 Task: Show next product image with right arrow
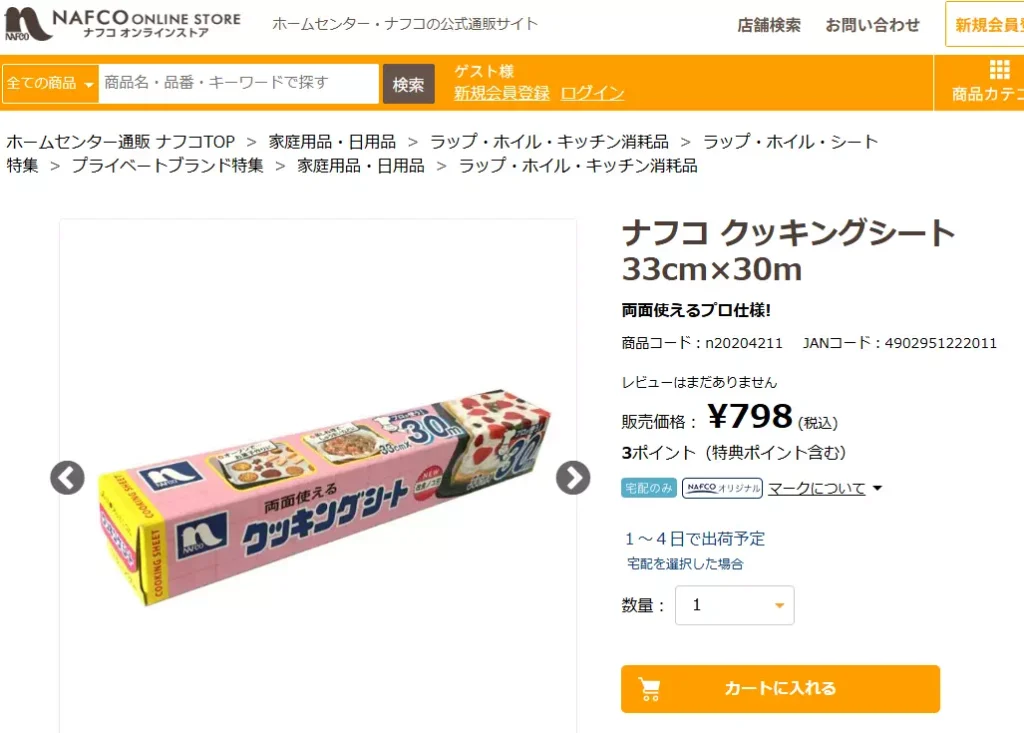(571, 477)
